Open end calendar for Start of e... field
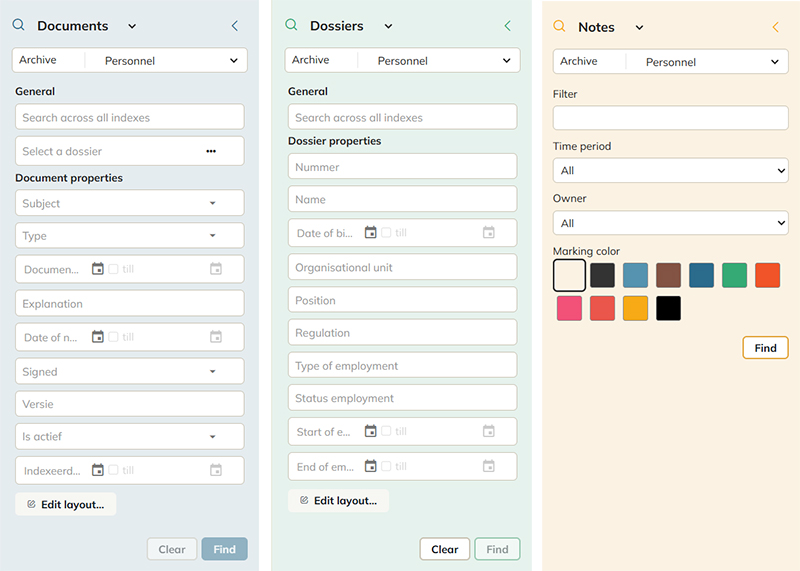 (x=489, y=431)
